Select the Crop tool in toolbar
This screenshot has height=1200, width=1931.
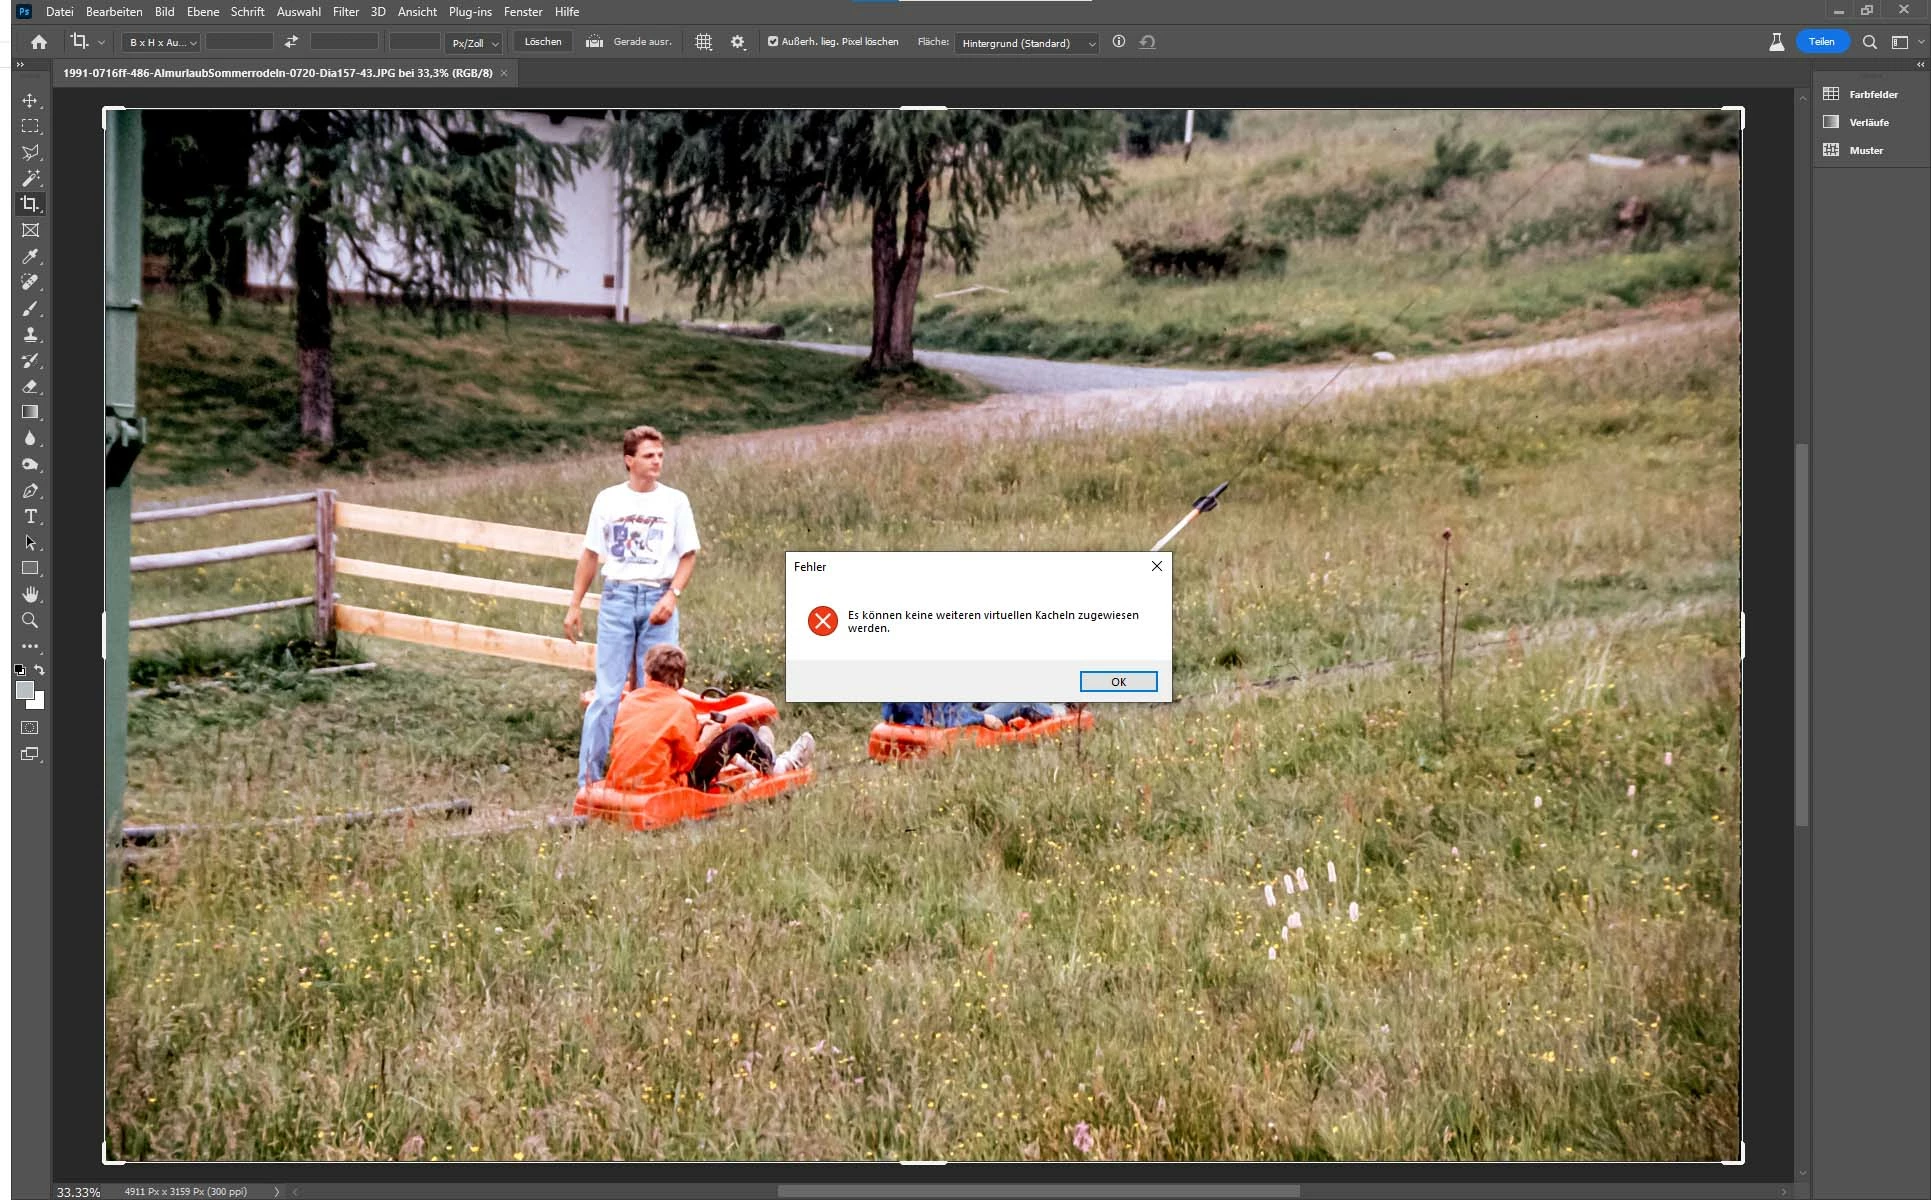tap(30, 204)
